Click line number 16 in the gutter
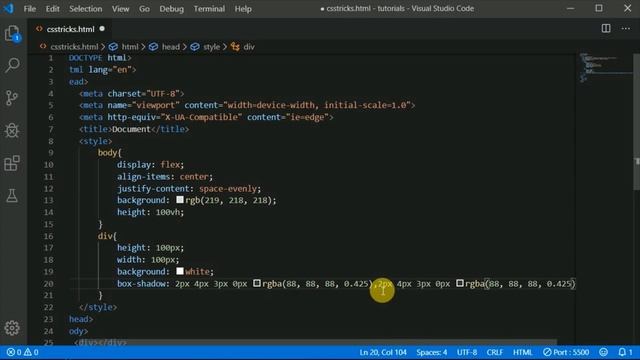The height and width of the screenshot is (360, 640). pos(49,236)
